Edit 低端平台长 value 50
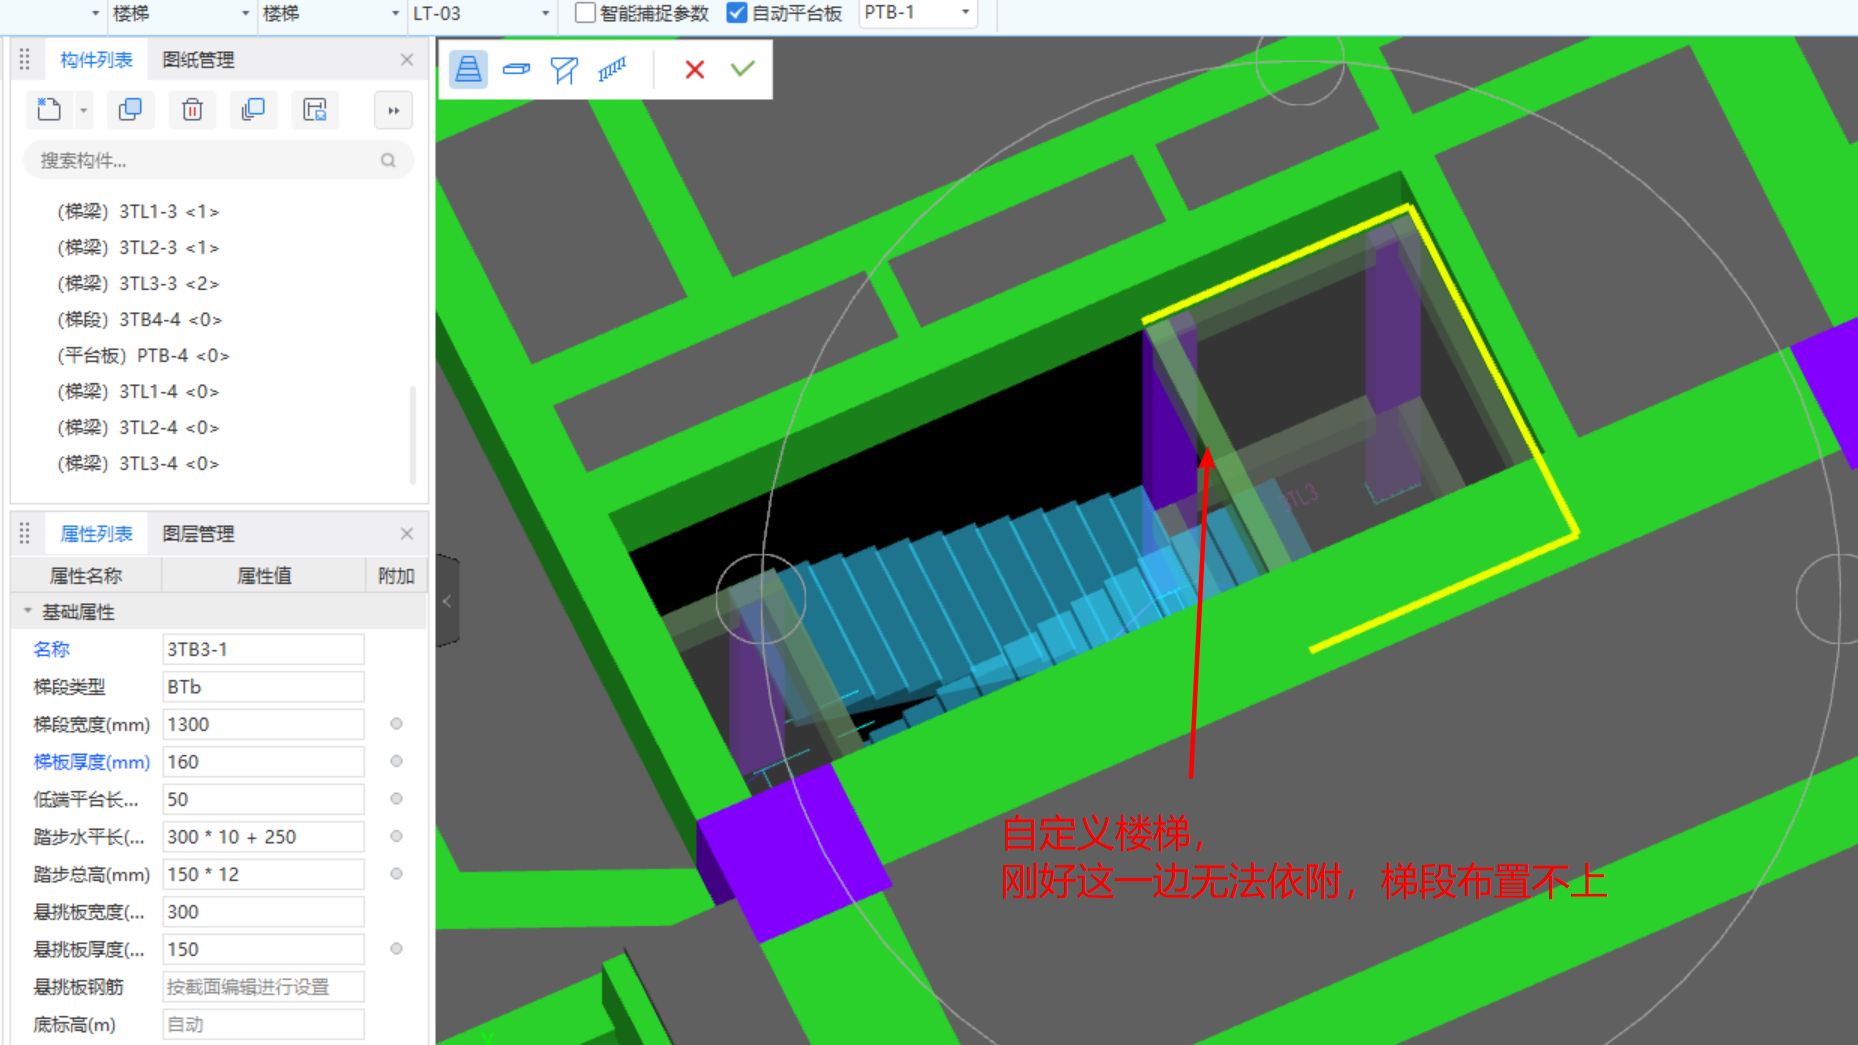 [263, 799]
